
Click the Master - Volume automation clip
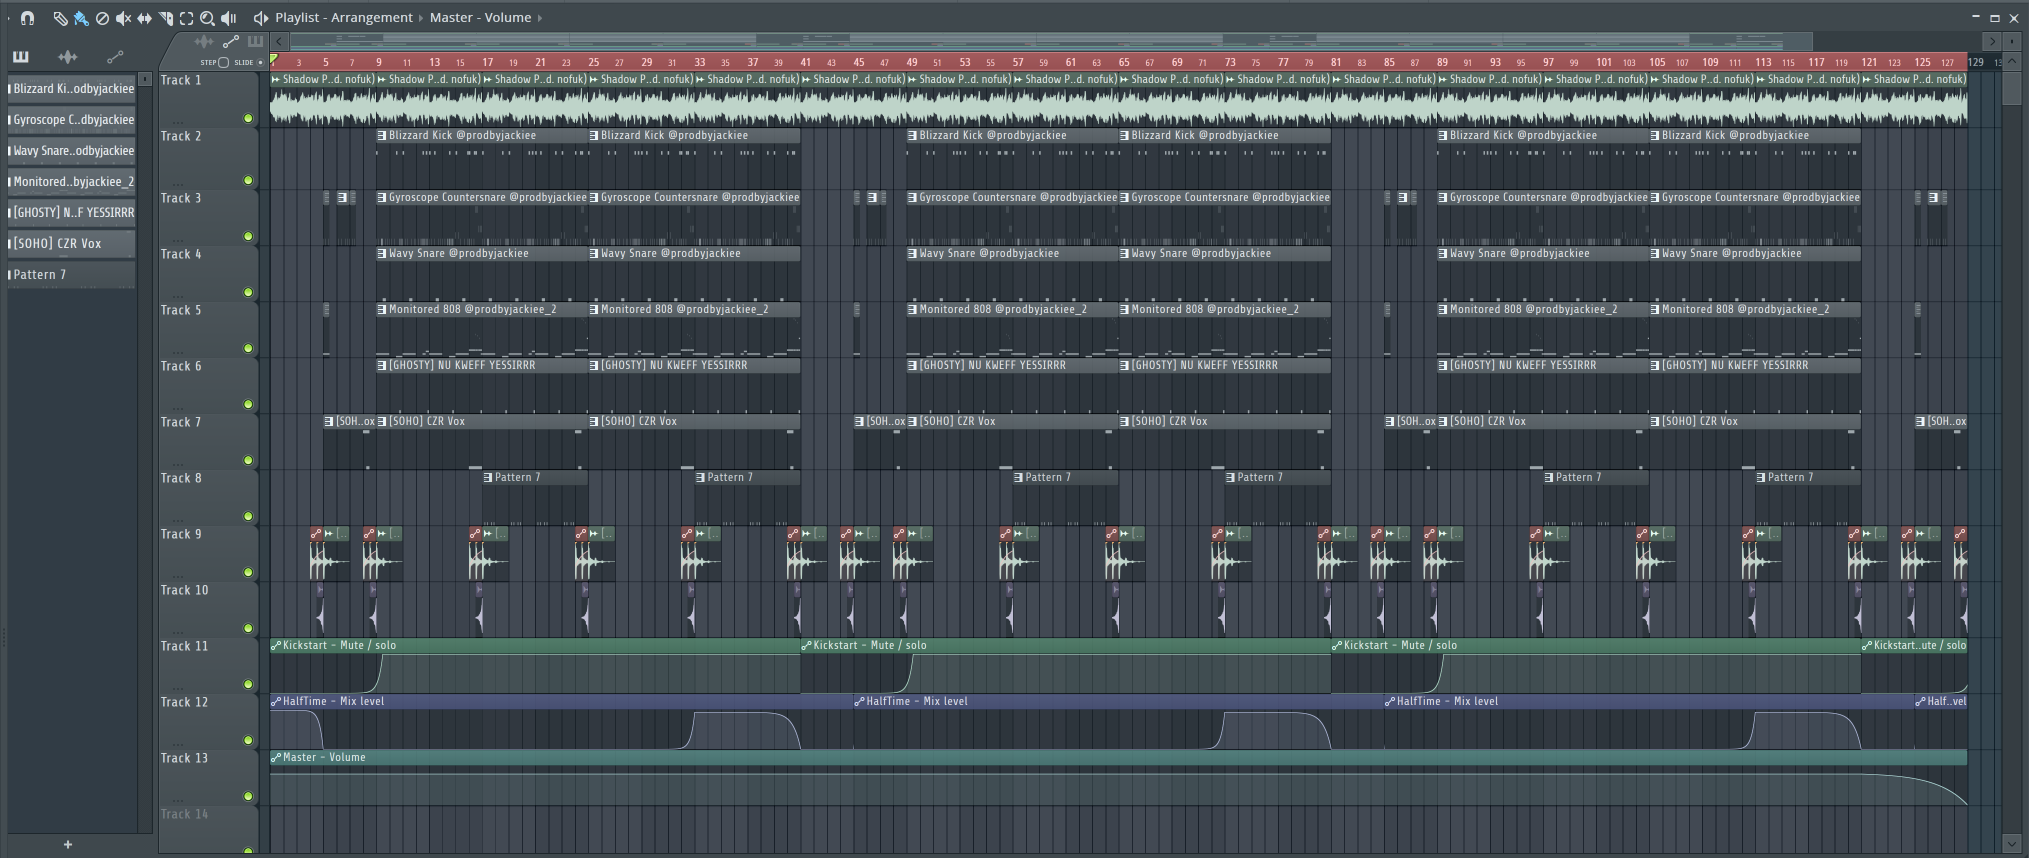tap(1118, 778)
